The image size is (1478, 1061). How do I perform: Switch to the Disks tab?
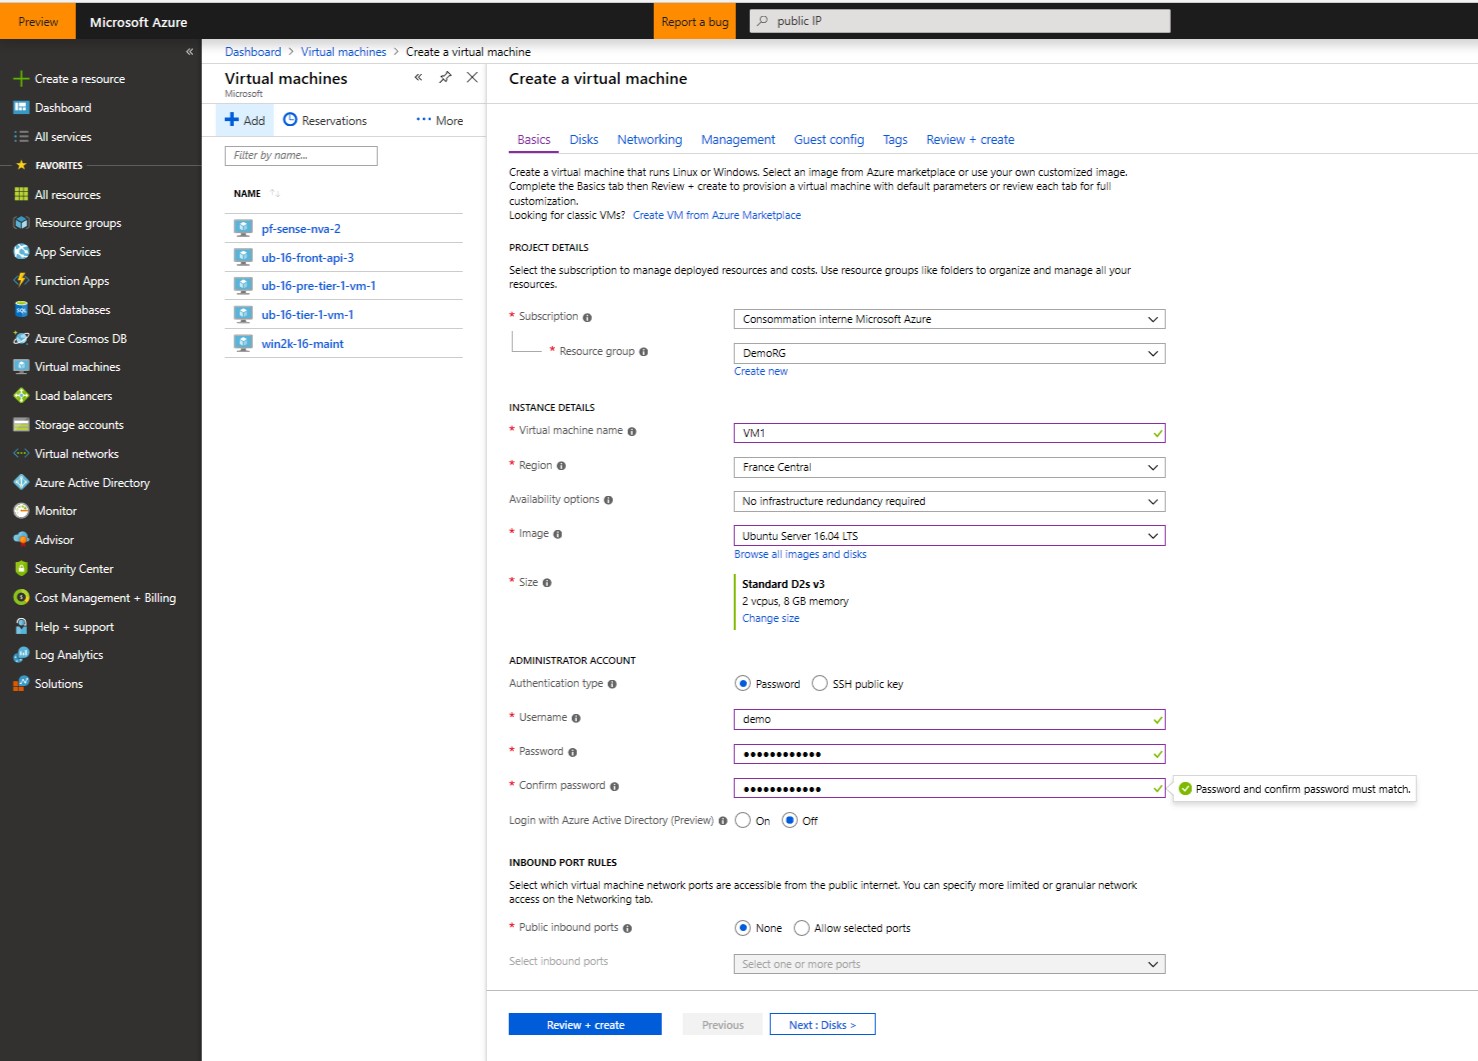(584, 140)
